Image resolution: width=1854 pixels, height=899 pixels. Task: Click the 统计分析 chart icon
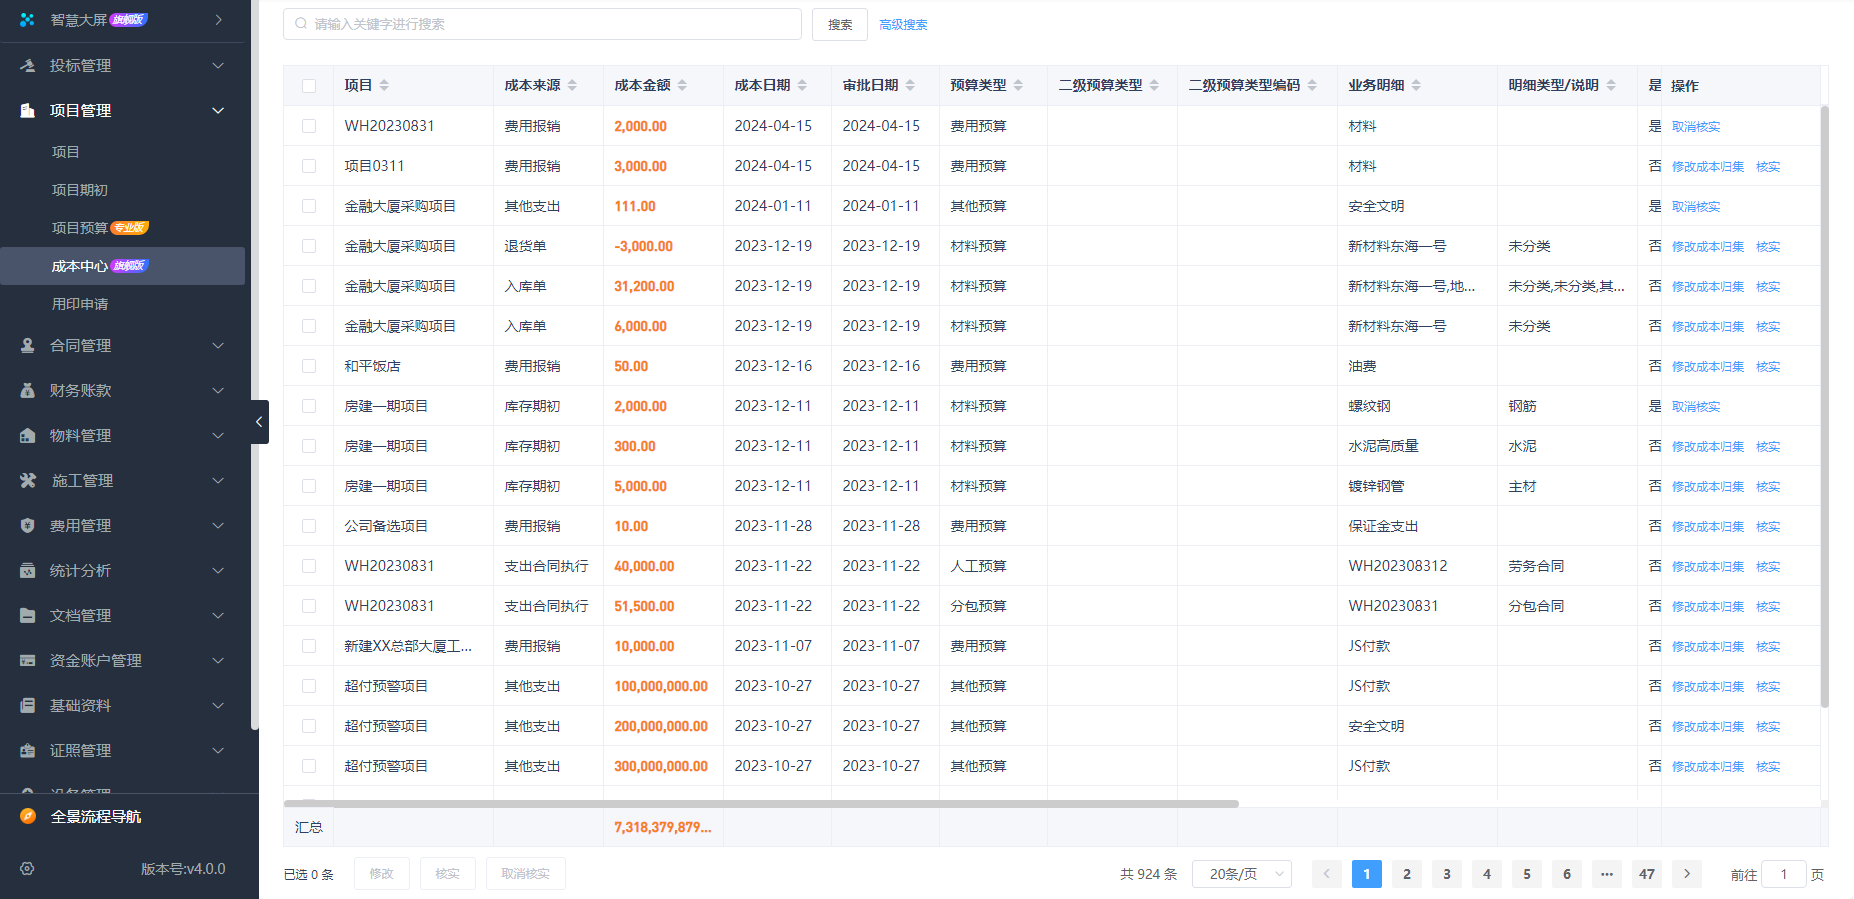[28, 571]
